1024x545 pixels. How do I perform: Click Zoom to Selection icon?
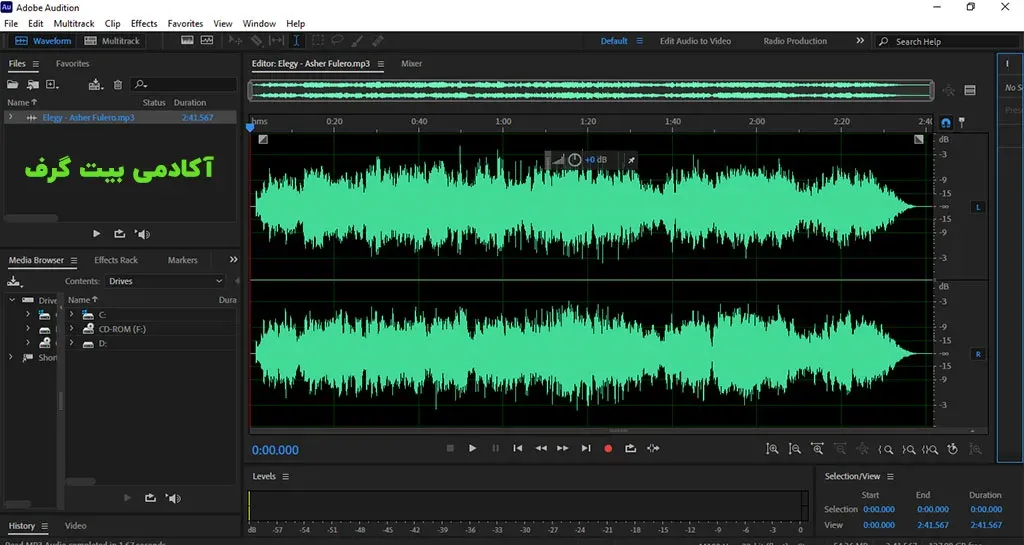pyautogui.click(x=930, y=449)
